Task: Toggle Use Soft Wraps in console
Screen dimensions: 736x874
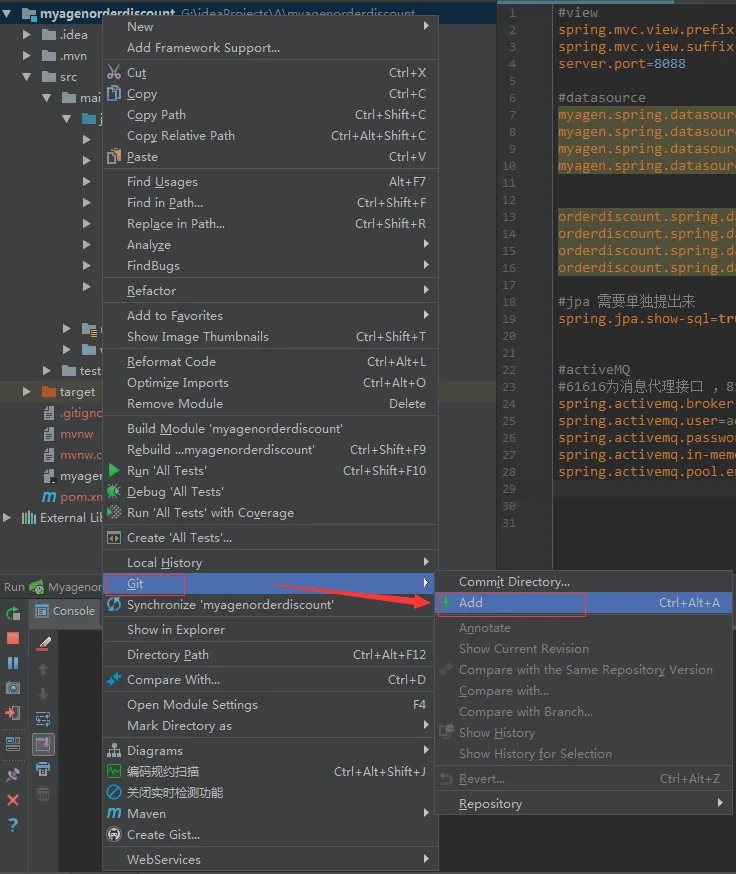Action: 43,719
